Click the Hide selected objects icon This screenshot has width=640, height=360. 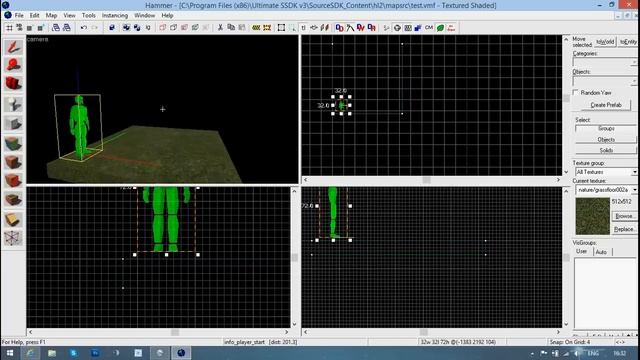click(x=163, y=28)
